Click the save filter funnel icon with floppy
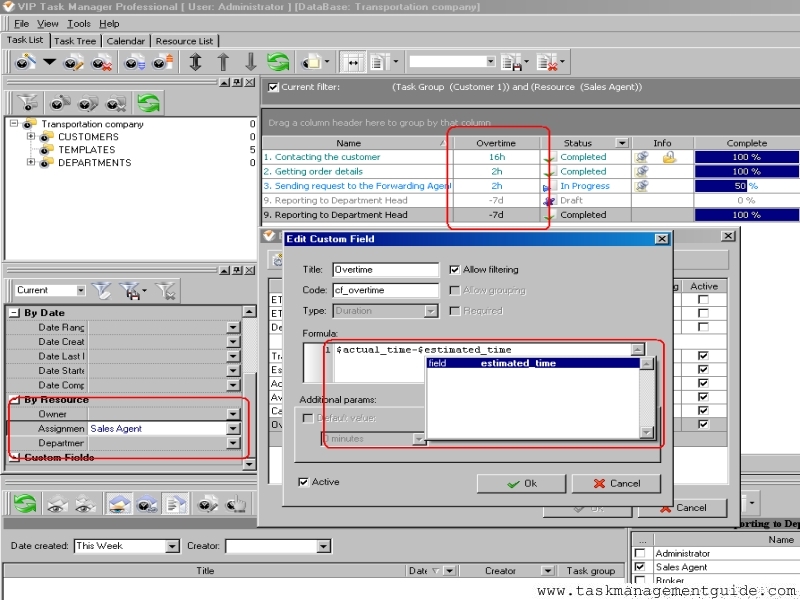Screen dimensions: 800x600 131,291
